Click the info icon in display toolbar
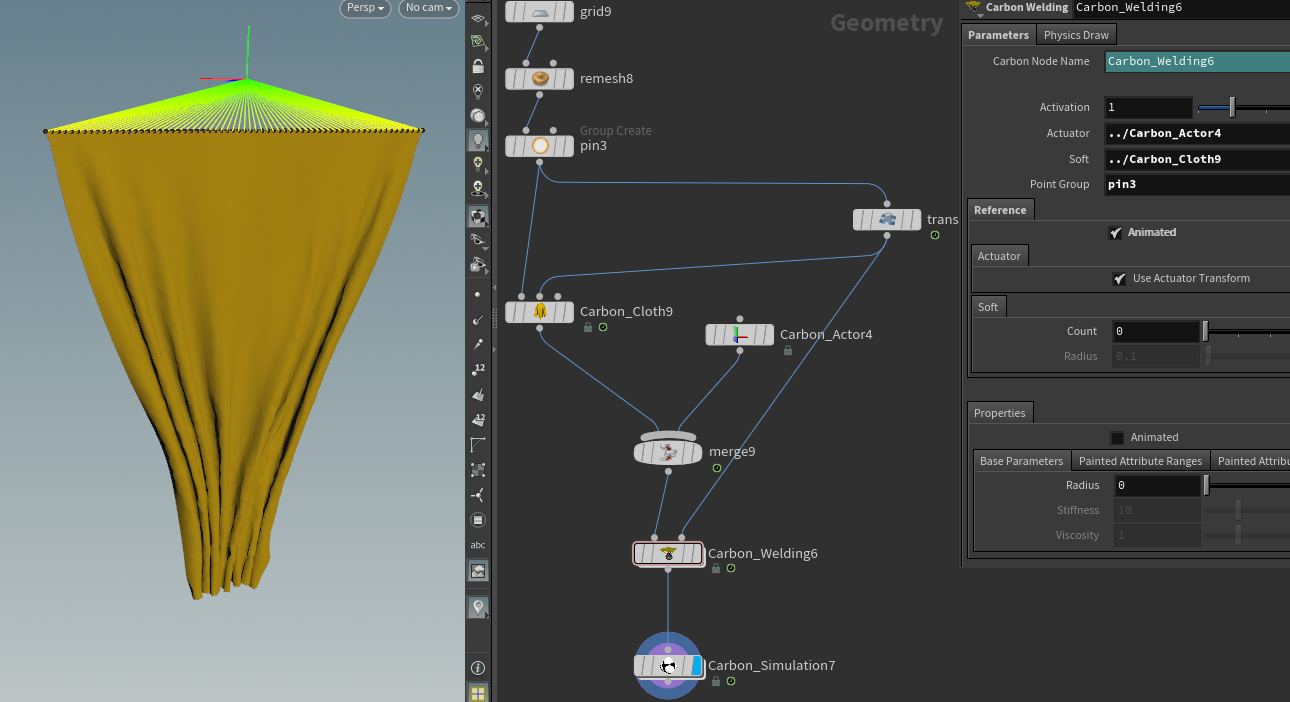Viewport: 1290px width, 702px height. 478,668
